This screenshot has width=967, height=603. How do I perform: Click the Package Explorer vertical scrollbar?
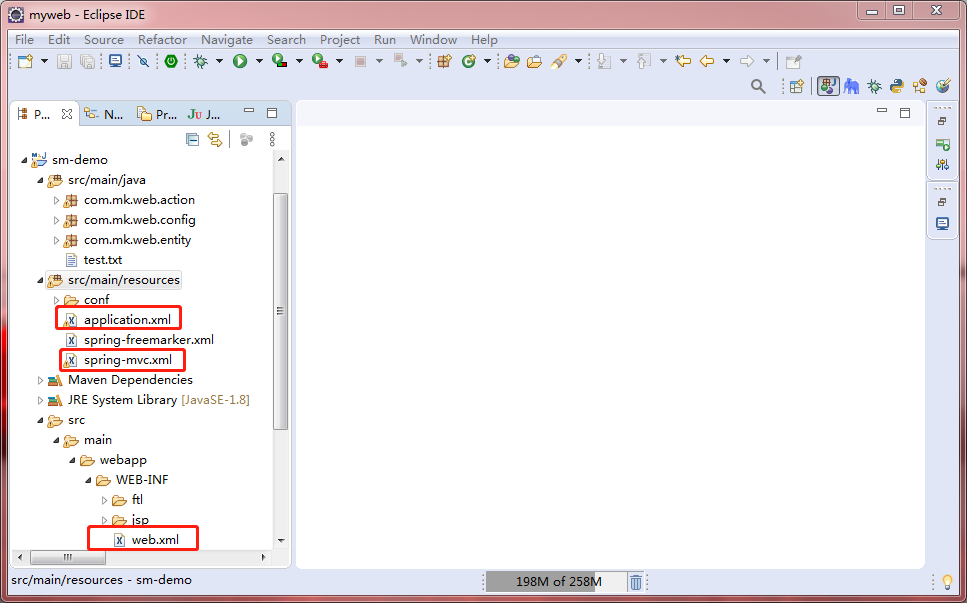281,311
